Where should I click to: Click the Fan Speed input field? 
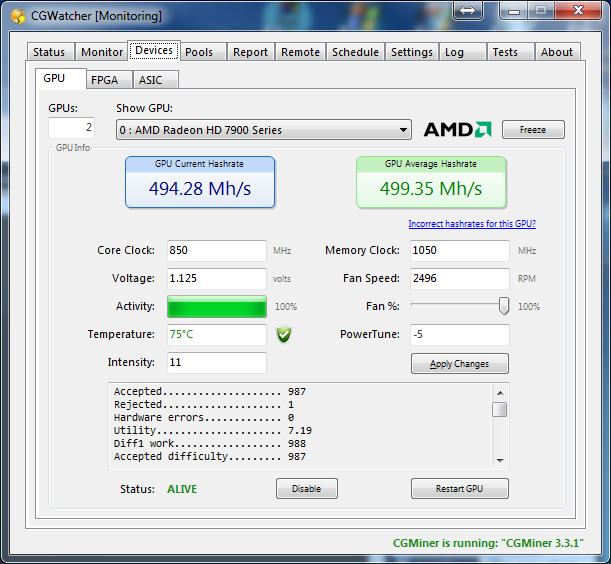tap(460, 278)
